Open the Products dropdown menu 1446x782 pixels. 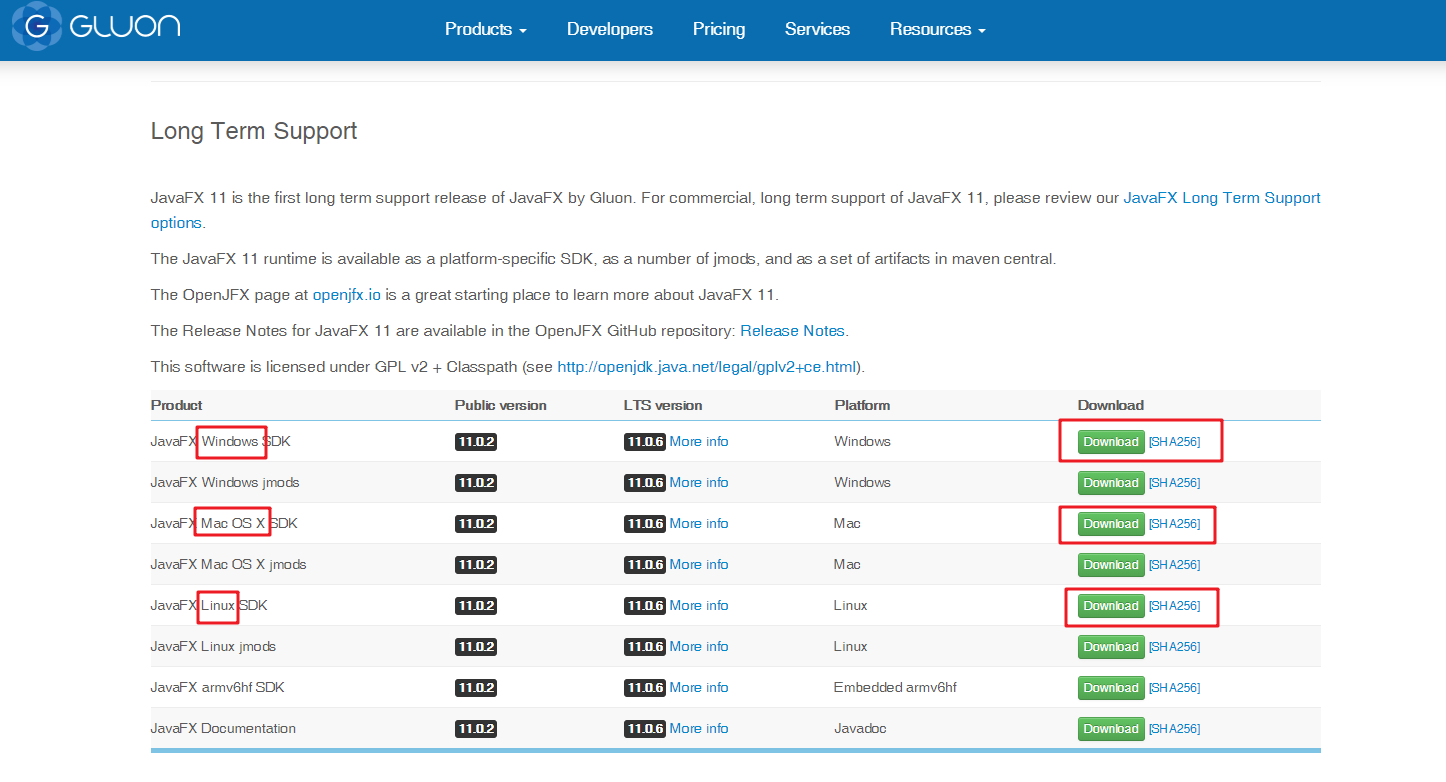(x=486, y=30)
